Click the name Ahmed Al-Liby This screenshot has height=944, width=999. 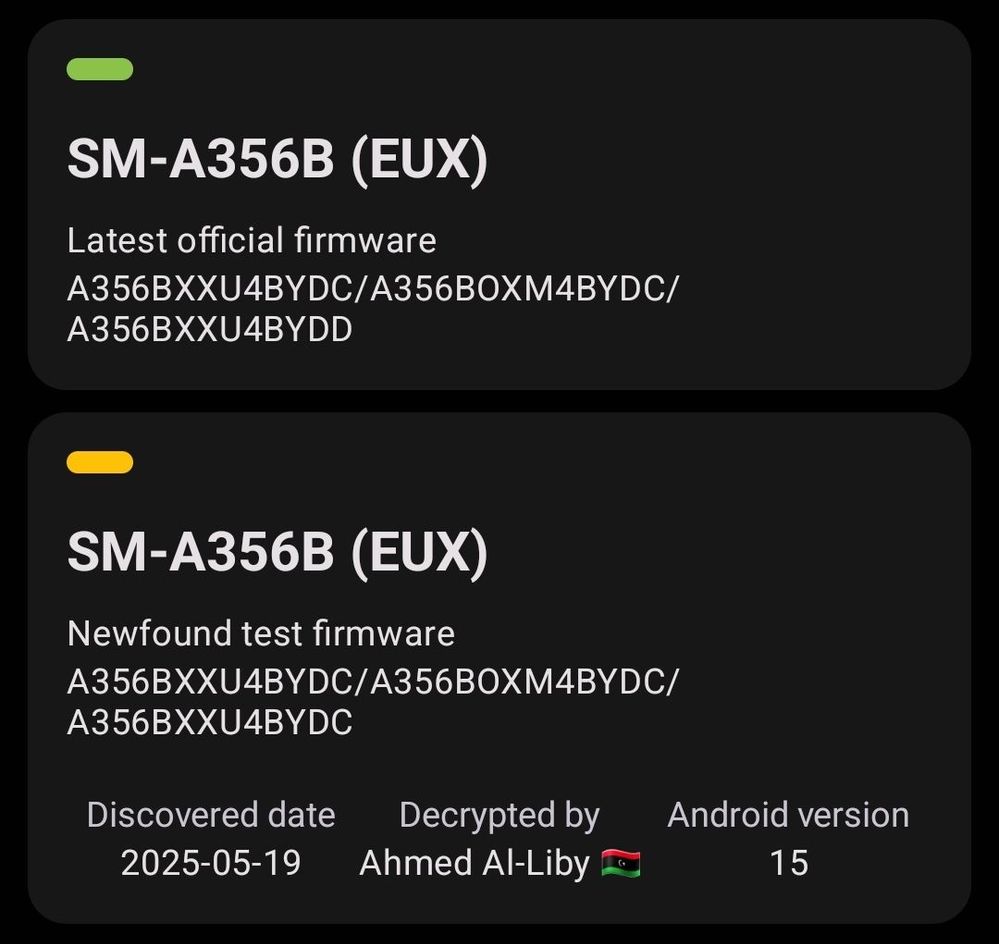(475, 864)
